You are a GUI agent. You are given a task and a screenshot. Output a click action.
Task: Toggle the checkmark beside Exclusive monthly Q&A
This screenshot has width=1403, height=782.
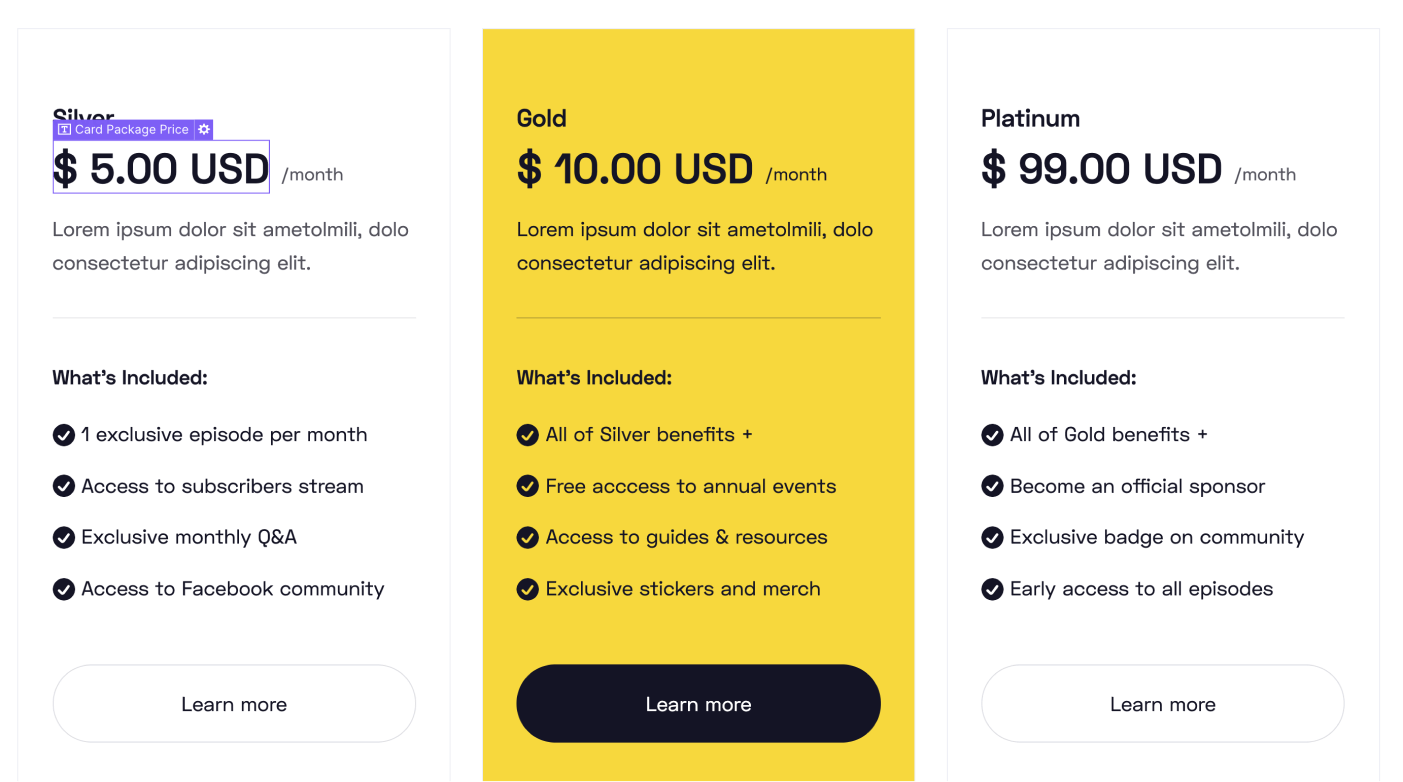pos(64,537)
